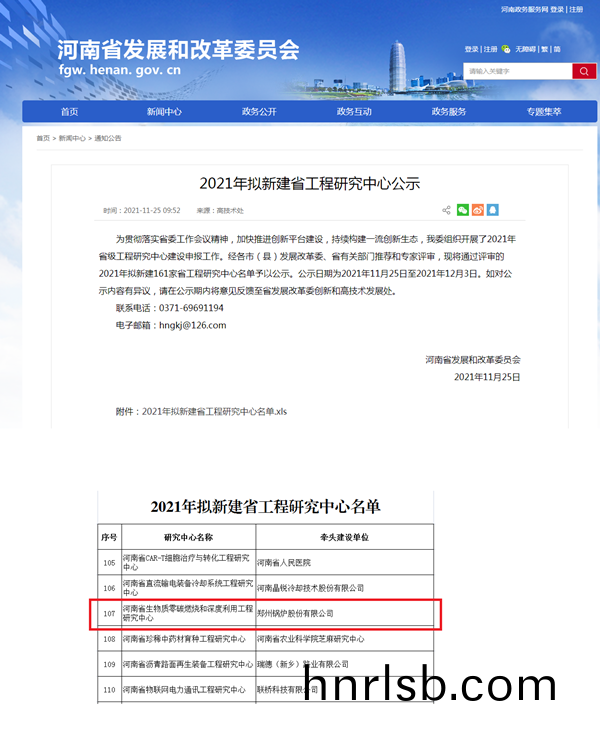Share the article via WeChat icon
Screen dimensions: 600x730
coord(463,210)
